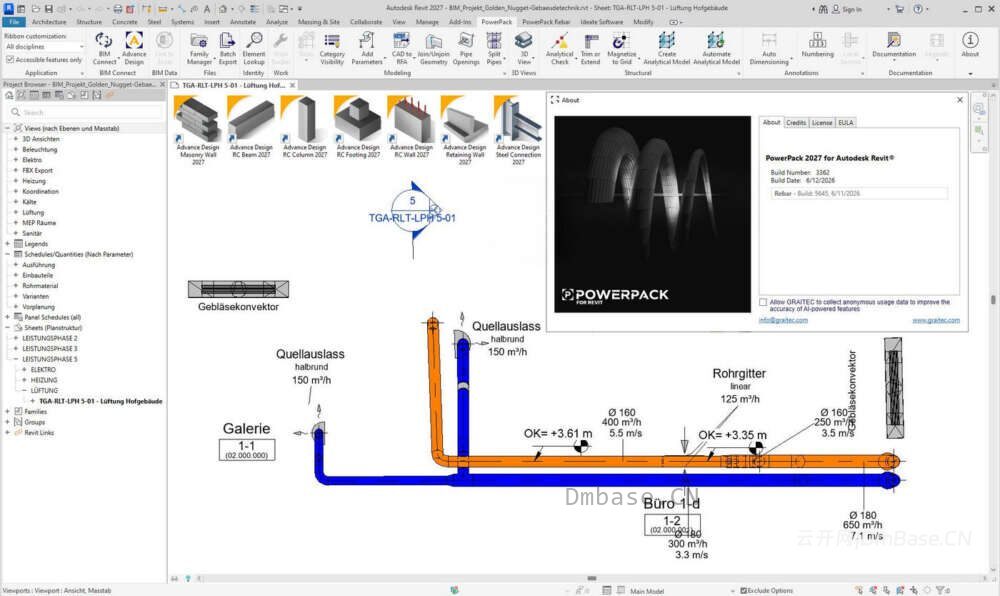This screenshot has height=596, width=1000.
Task: Close the About dialog
Action: (x=960, y=100)
